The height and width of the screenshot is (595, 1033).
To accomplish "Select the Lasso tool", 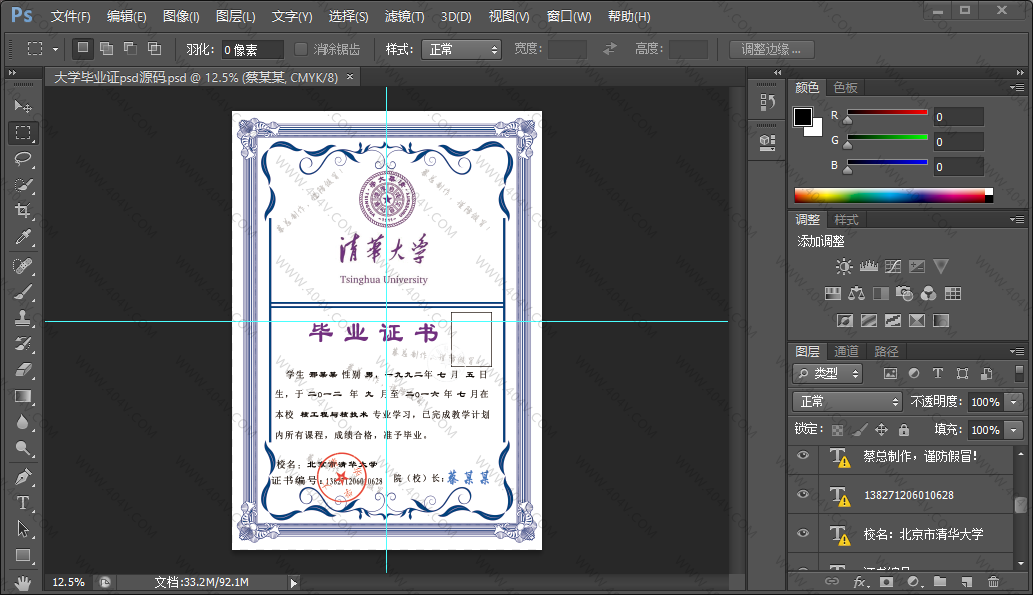I will [x=23, y=158].
